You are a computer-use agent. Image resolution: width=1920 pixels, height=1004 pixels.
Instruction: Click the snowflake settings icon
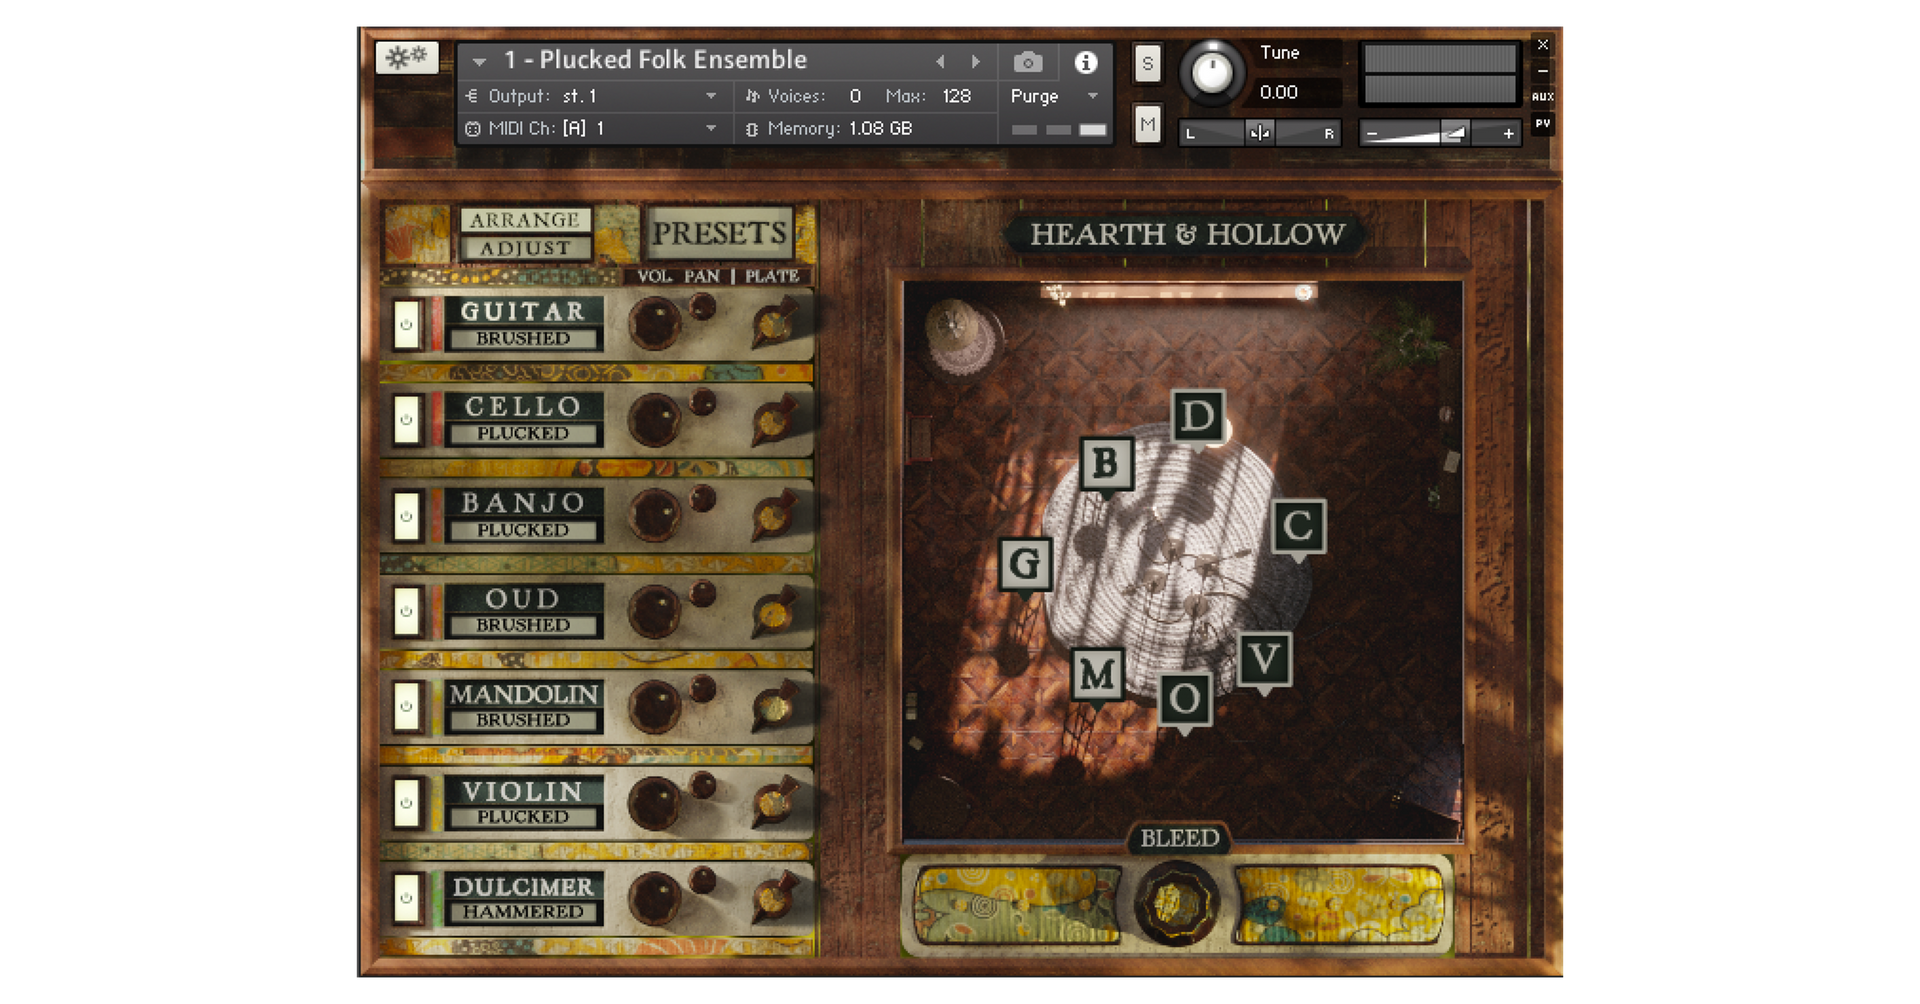pos(406,57)
